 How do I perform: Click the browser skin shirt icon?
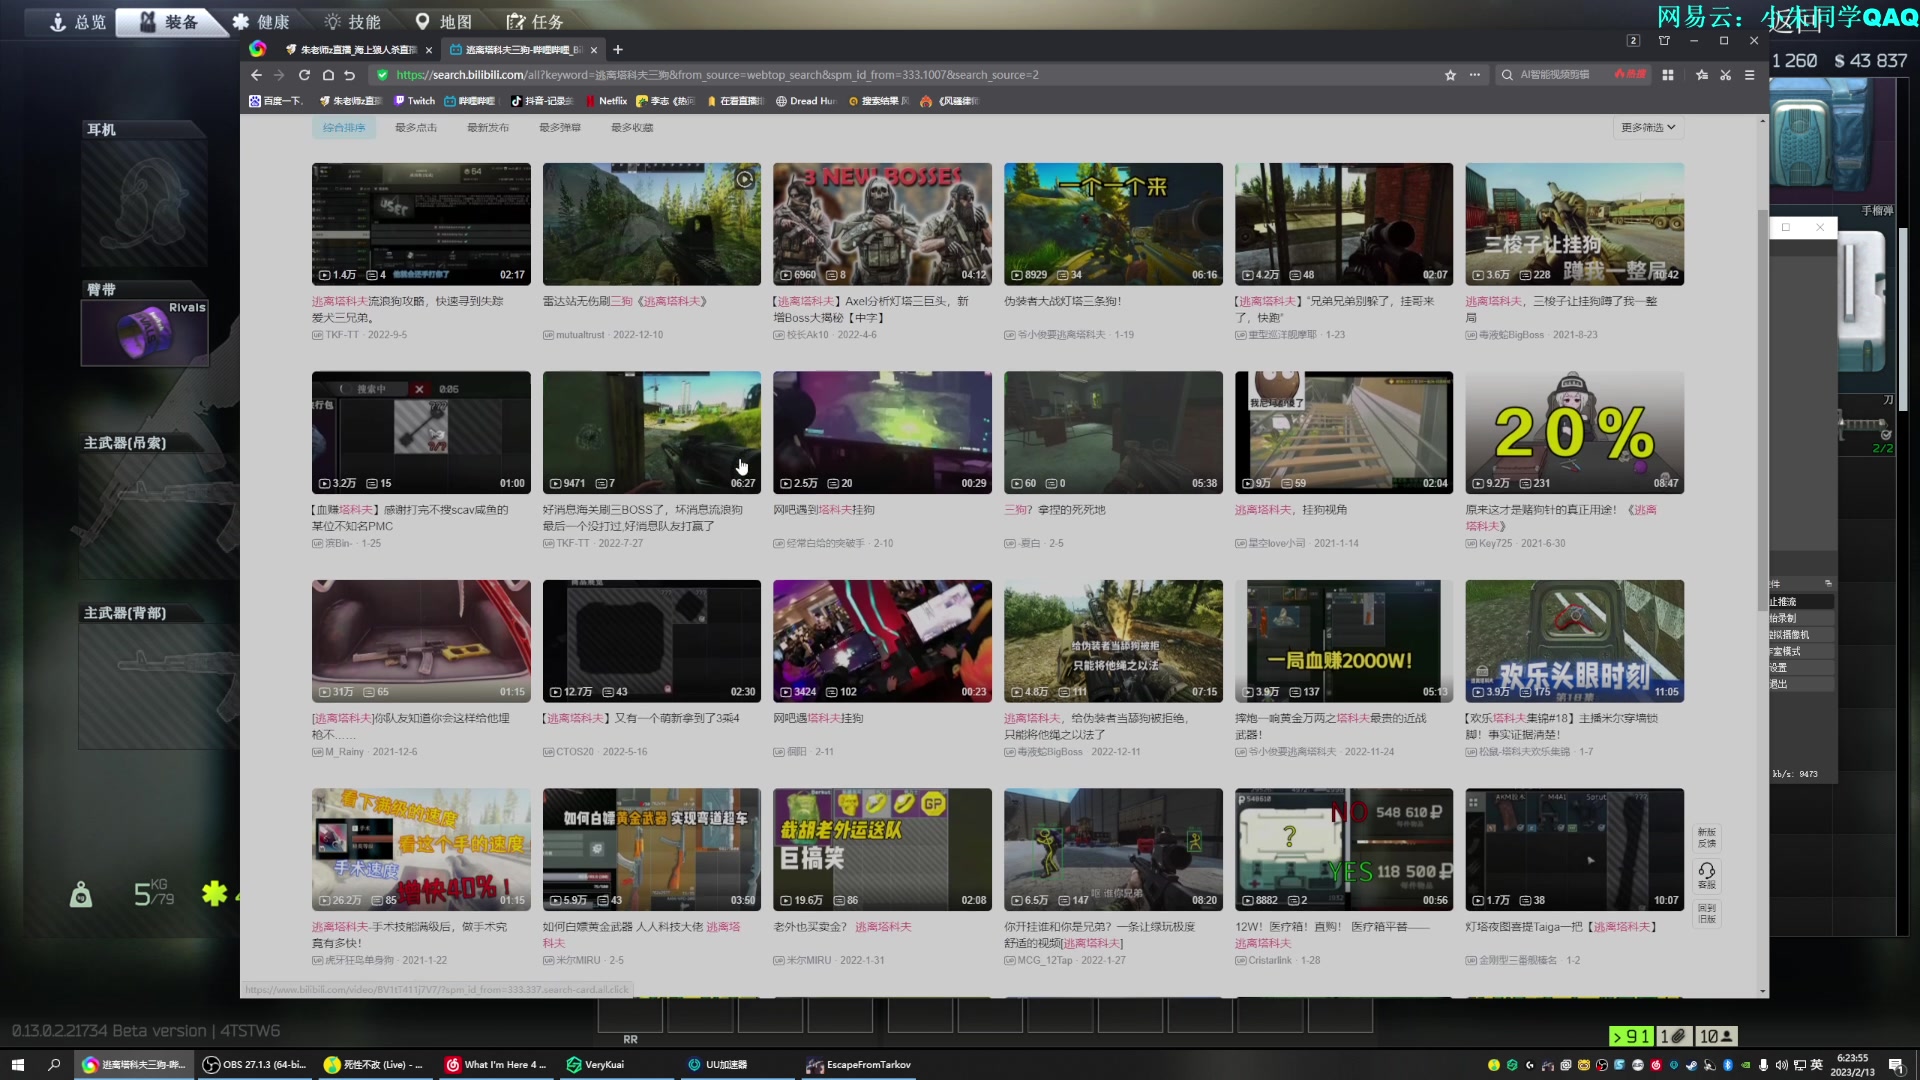1664,41
